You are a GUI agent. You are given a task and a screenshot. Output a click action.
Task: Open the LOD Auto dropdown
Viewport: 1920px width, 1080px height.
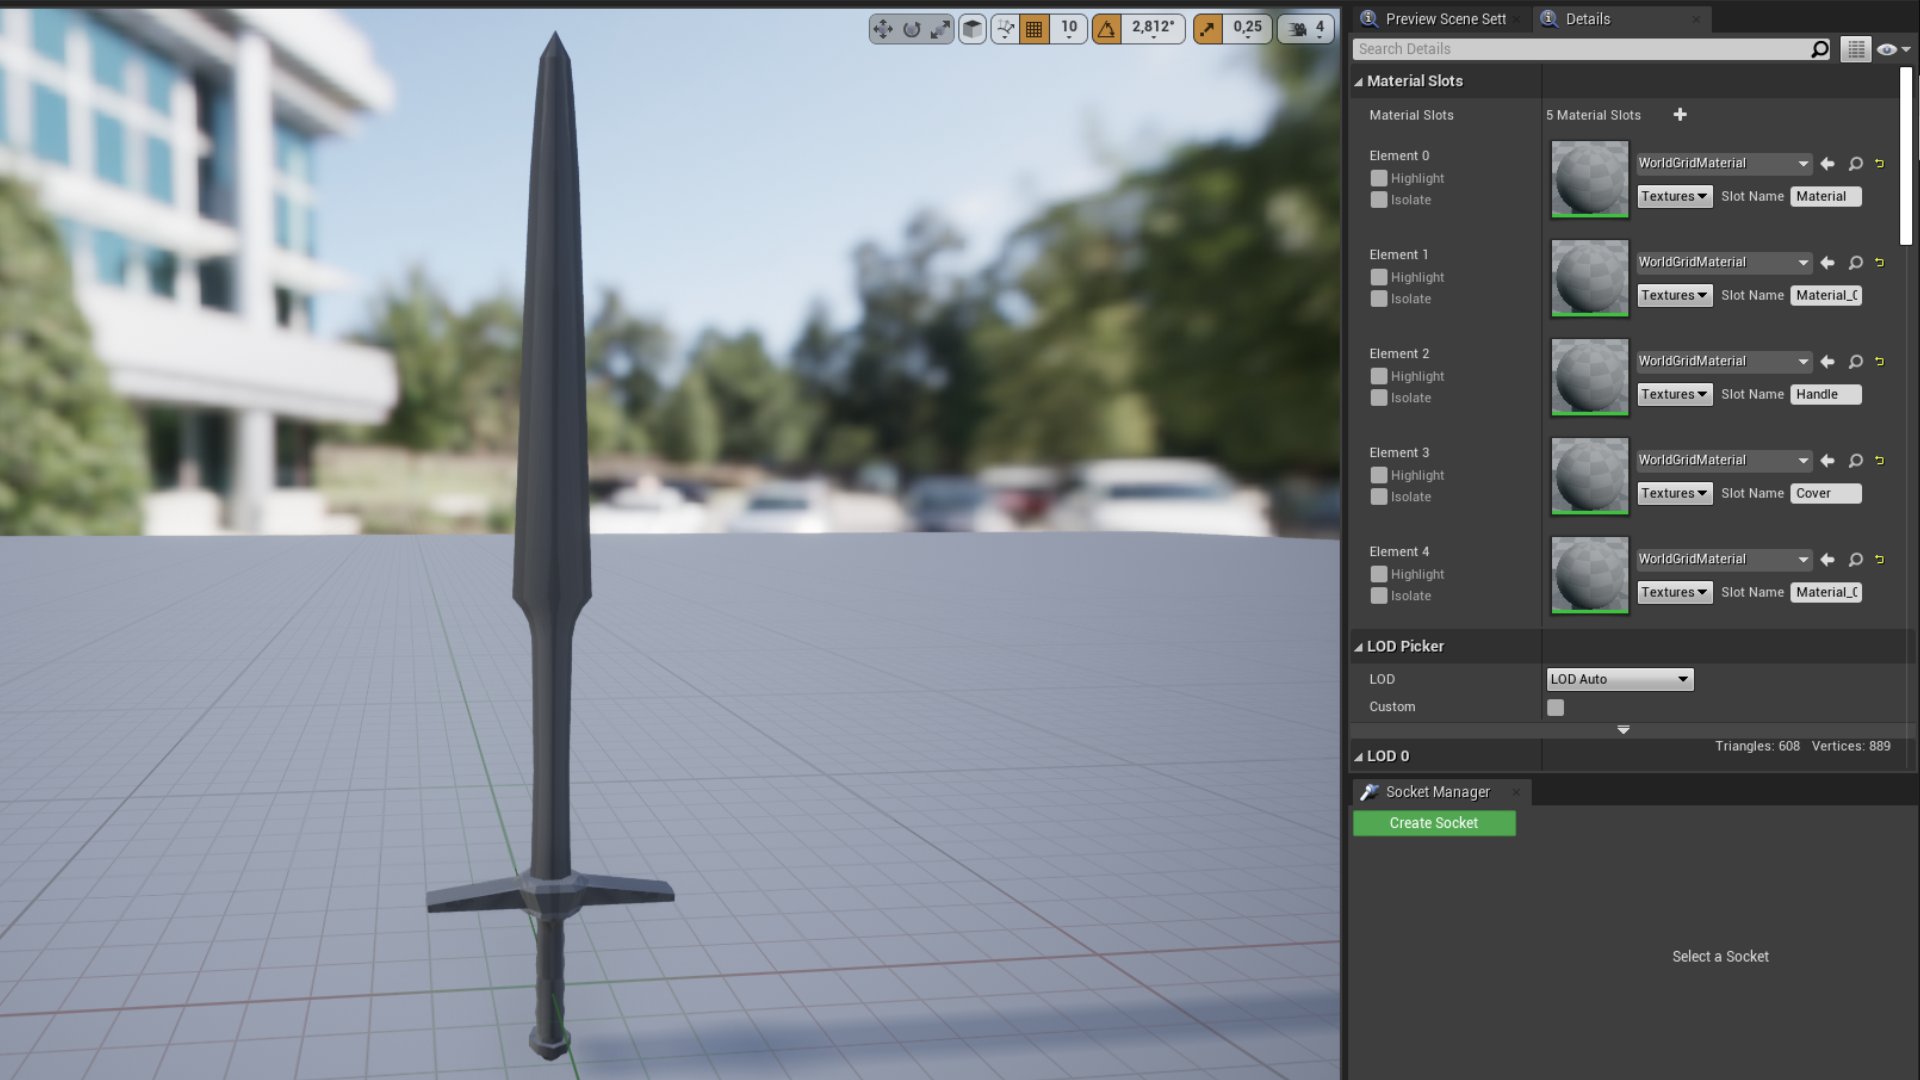1619,679
